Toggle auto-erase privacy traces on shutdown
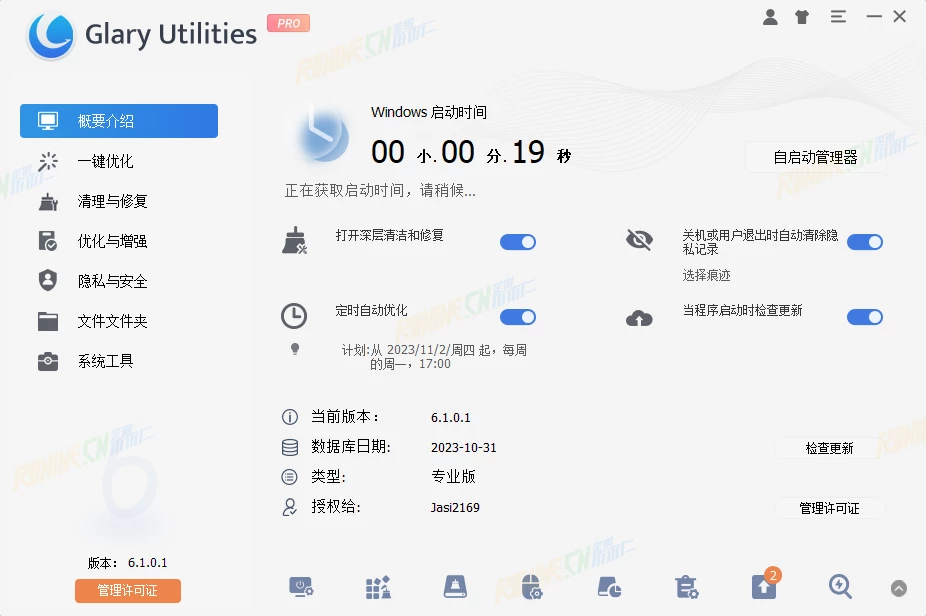The width and height of the screenshot is (926, 616). (x=864, y=242)
